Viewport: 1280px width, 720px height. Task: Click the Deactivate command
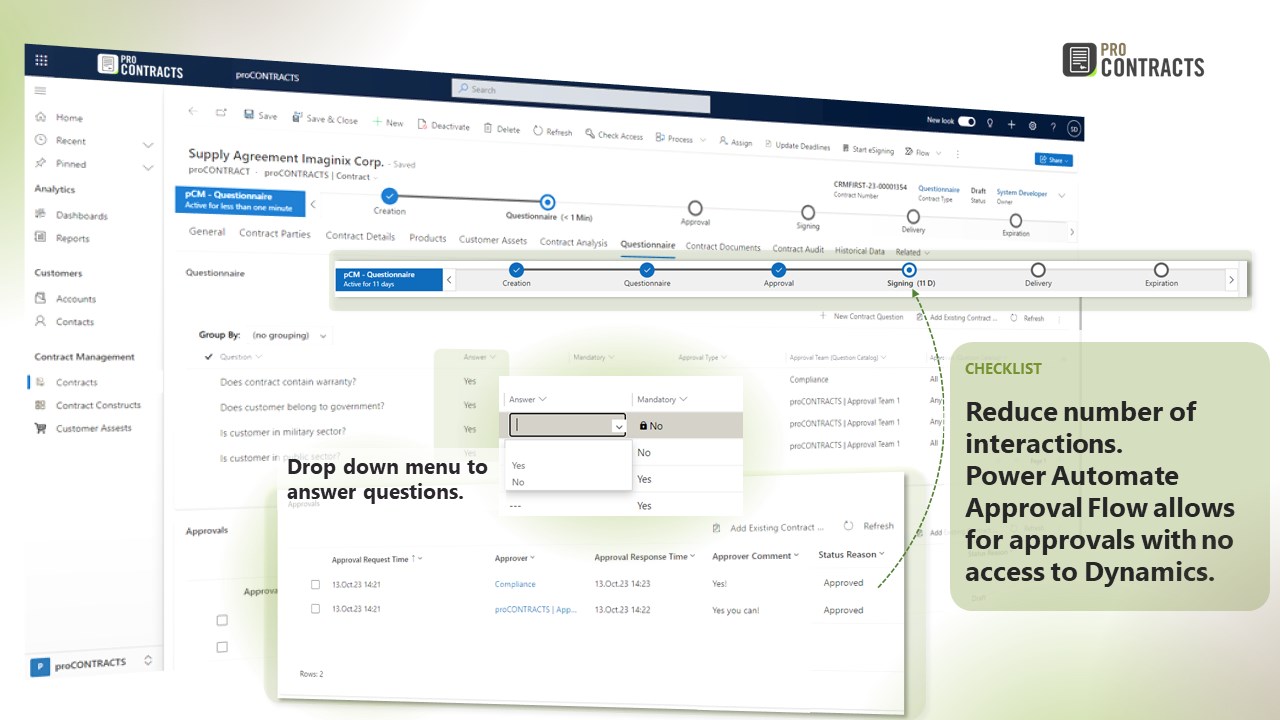[x=444, y=125]
